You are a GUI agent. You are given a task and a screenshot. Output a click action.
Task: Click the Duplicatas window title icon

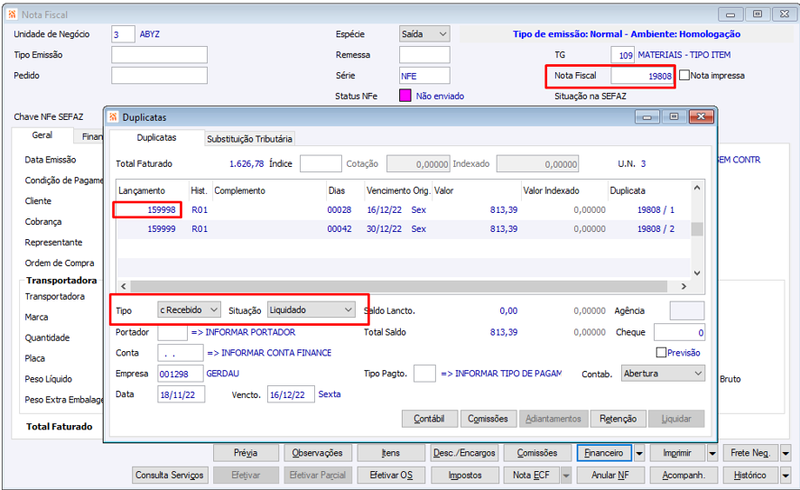coord(114,117)
